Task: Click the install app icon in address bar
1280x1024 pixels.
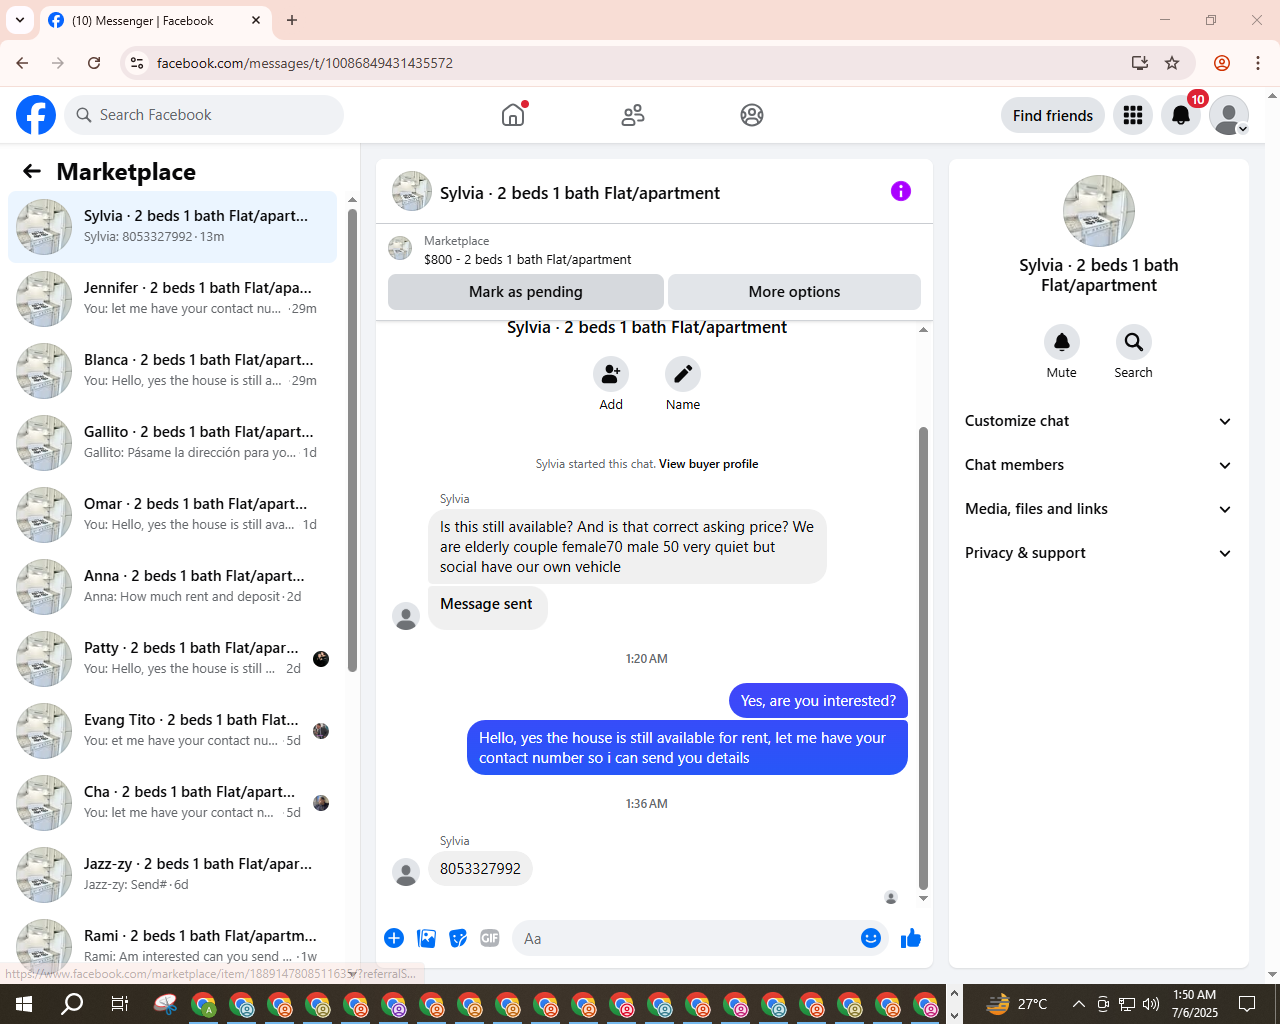Action: (x=1140, y=63)
